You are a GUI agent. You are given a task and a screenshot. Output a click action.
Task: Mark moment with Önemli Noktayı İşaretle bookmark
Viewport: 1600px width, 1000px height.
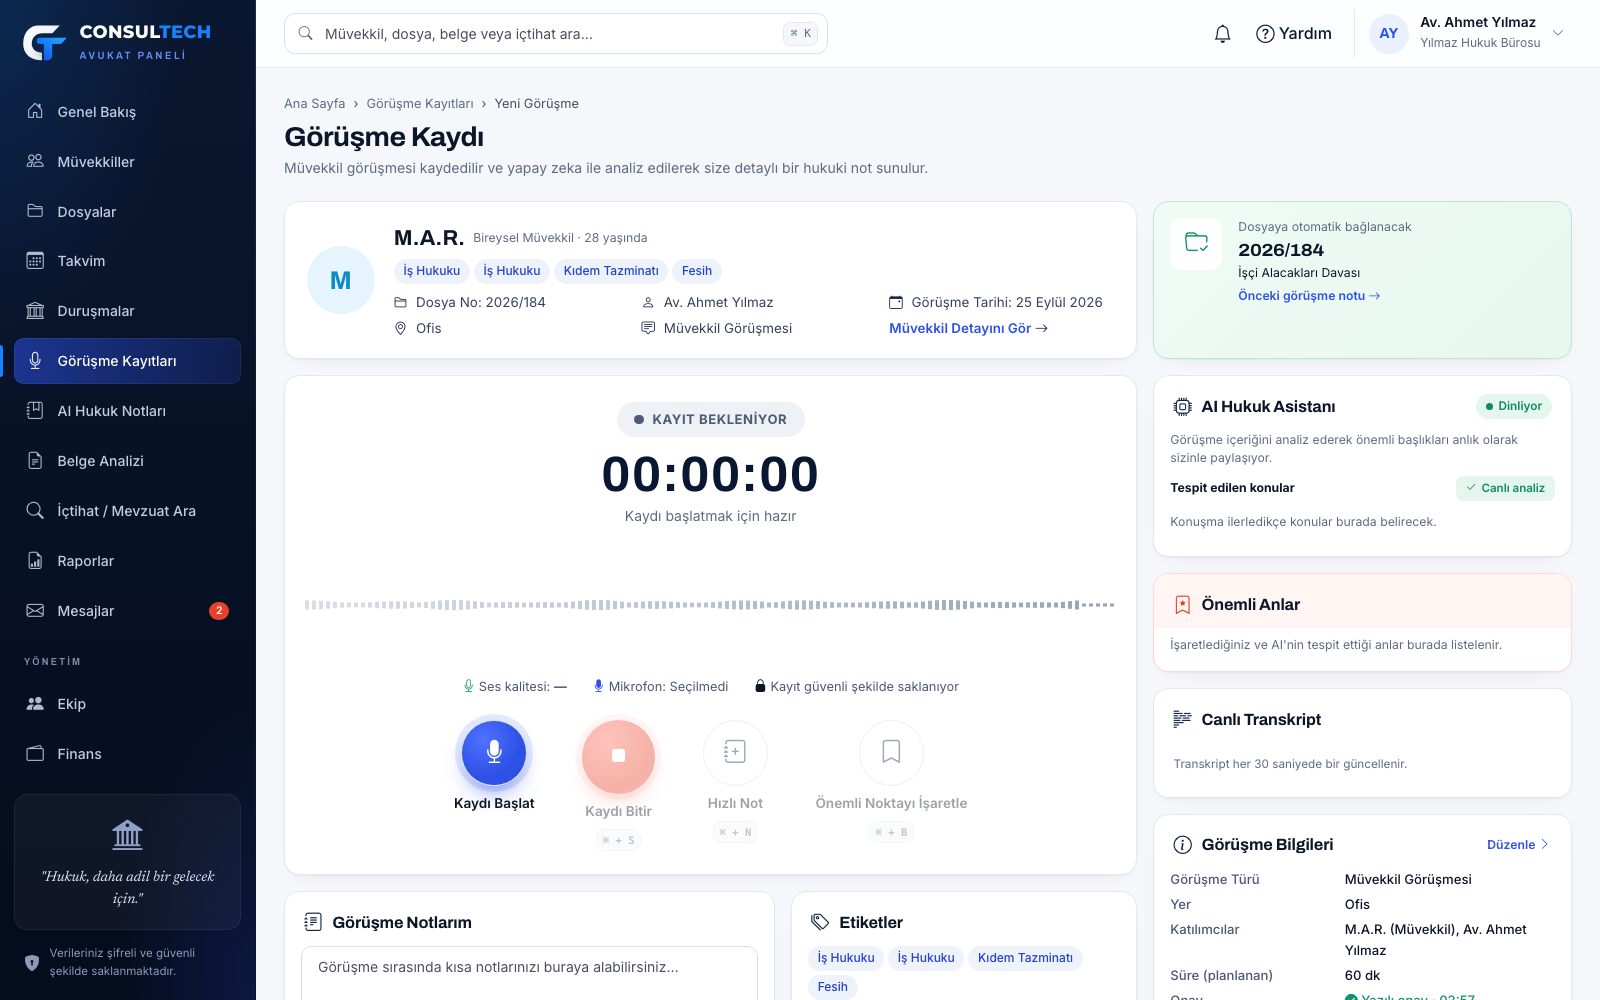coord(891,752)
